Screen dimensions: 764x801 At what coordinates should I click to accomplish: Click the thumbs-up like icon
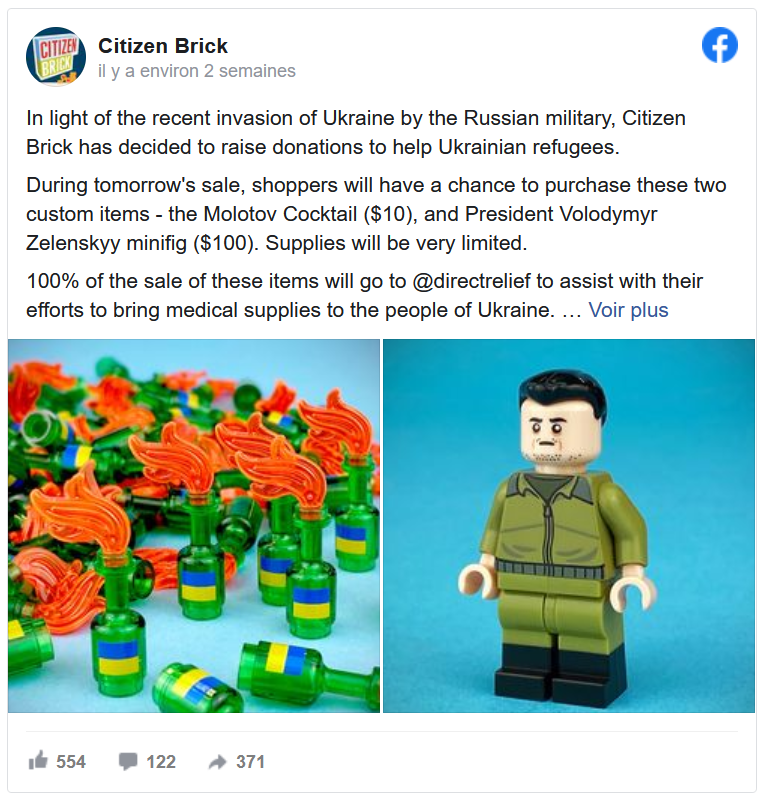point(38,761)
